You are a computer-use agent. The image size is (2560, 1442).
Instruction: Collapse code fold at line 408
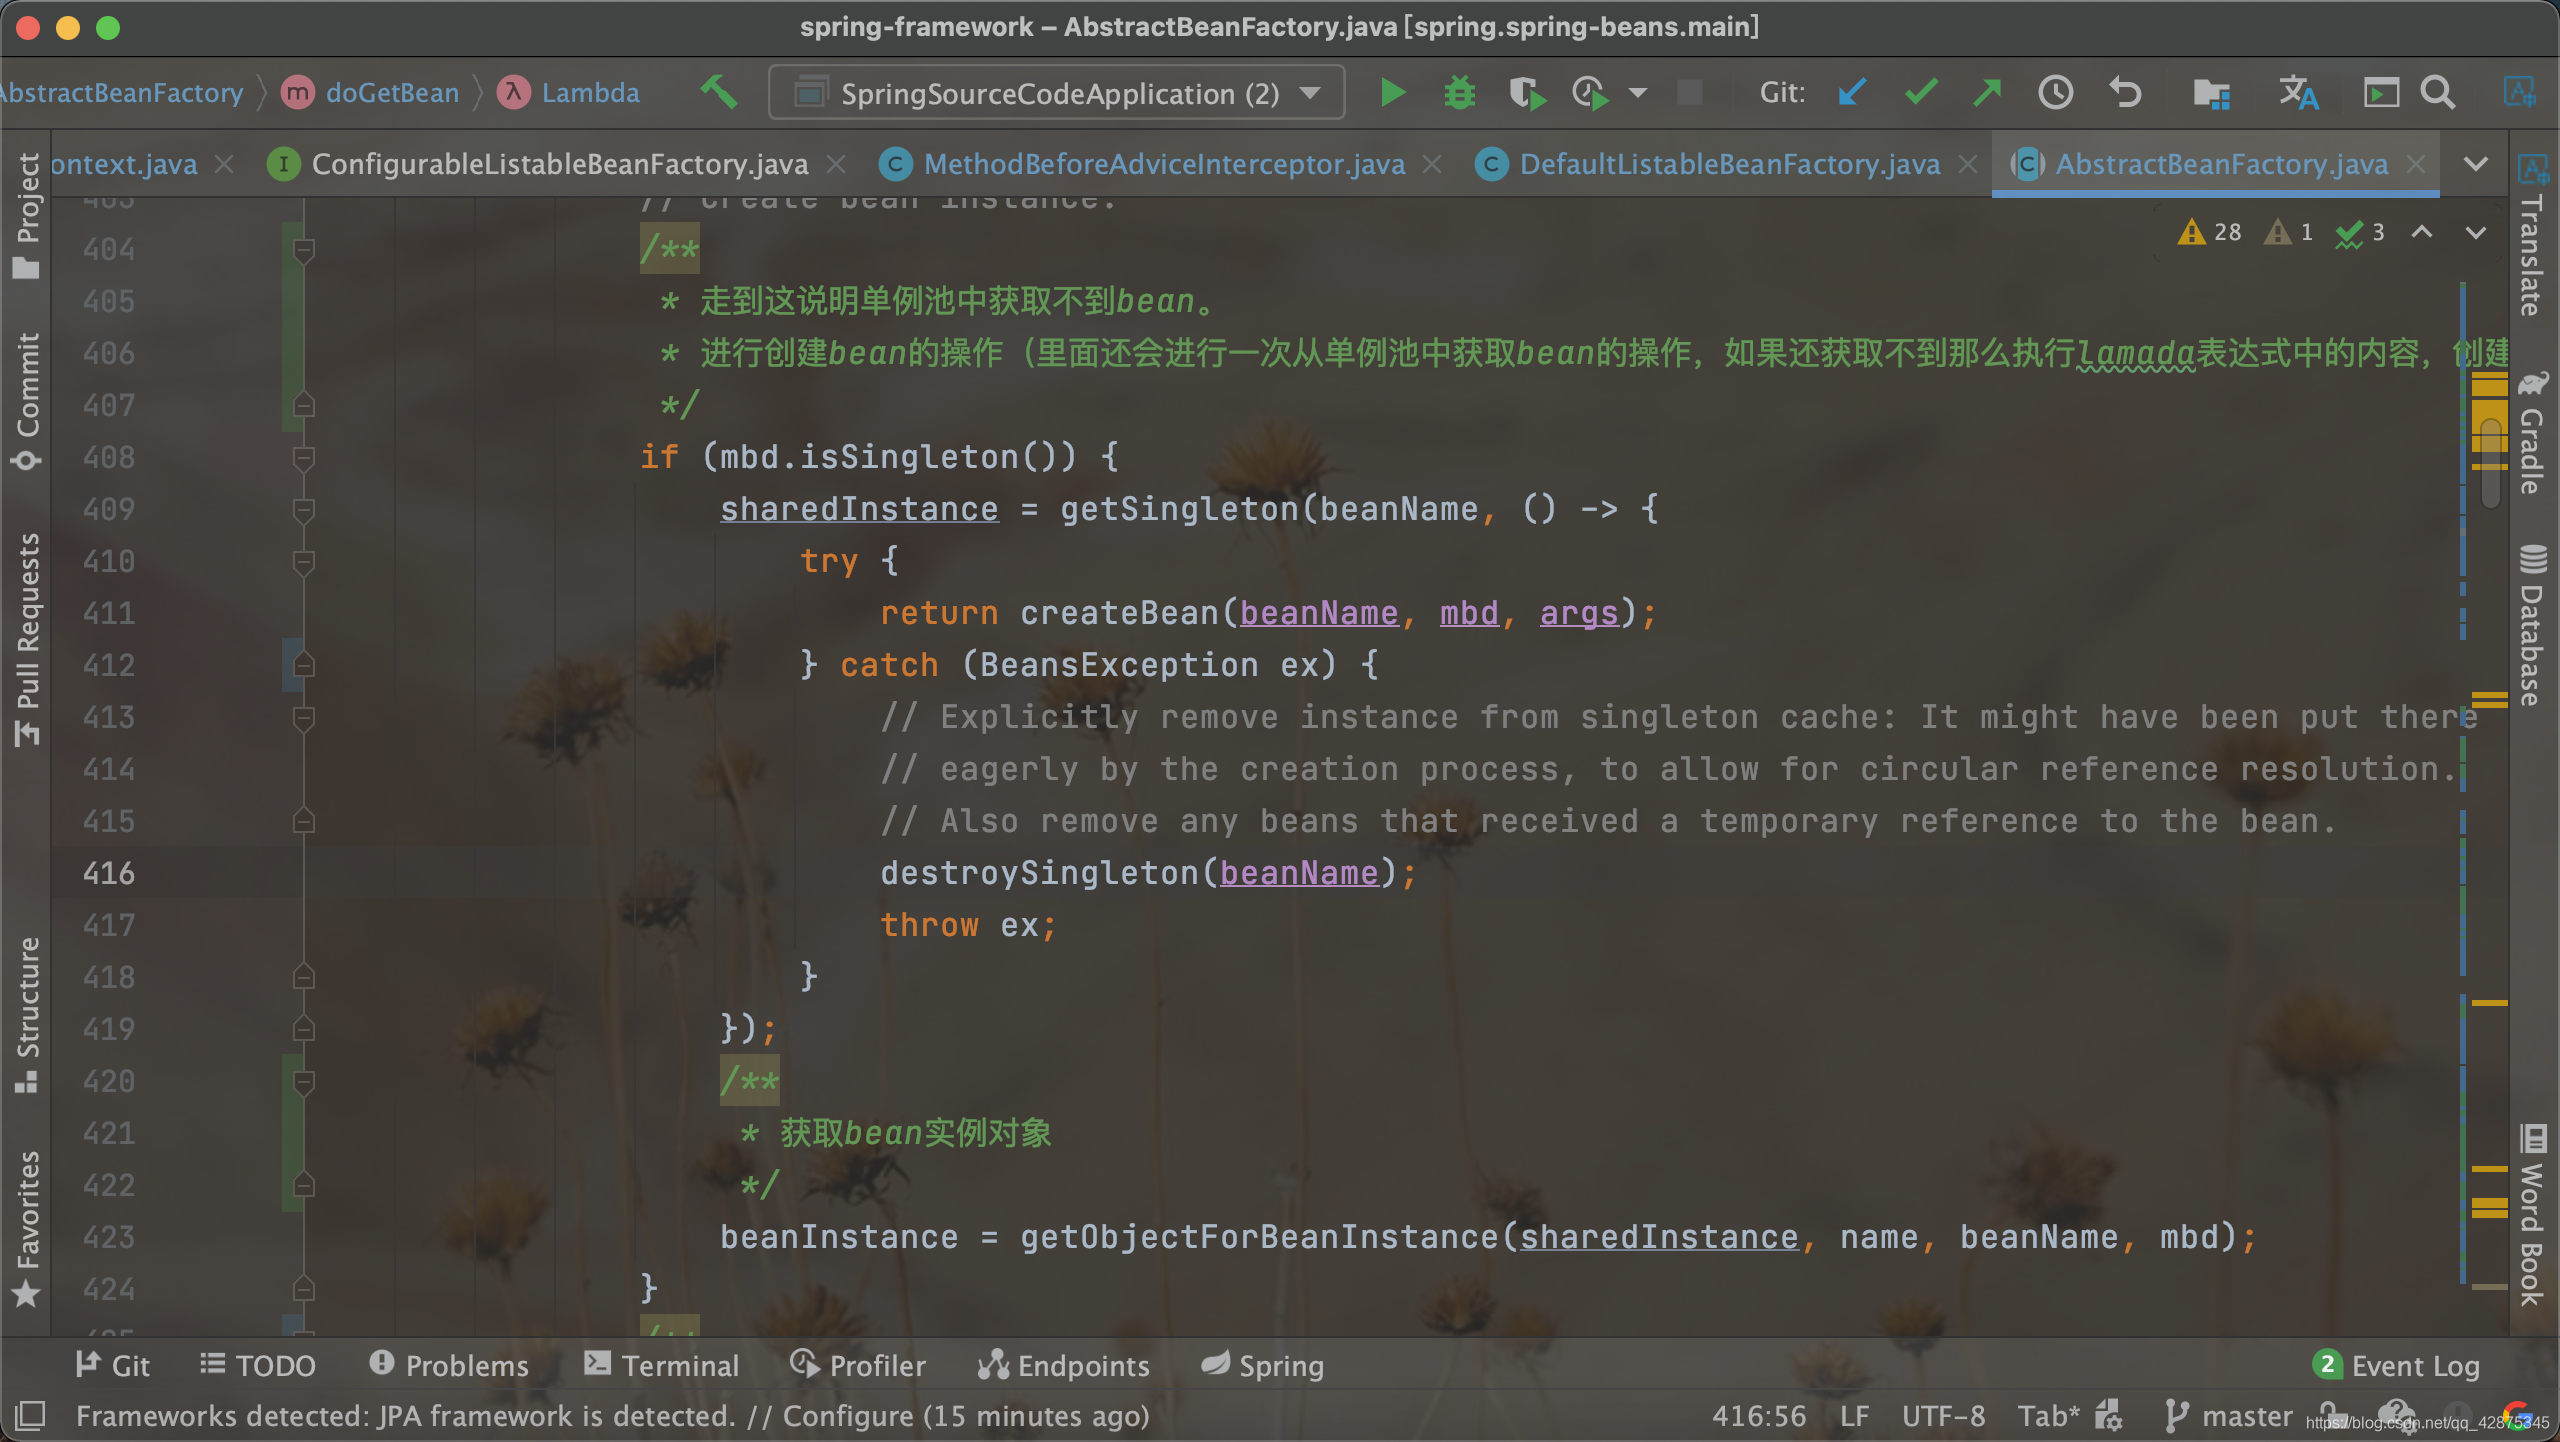click(x=304, y=458)
